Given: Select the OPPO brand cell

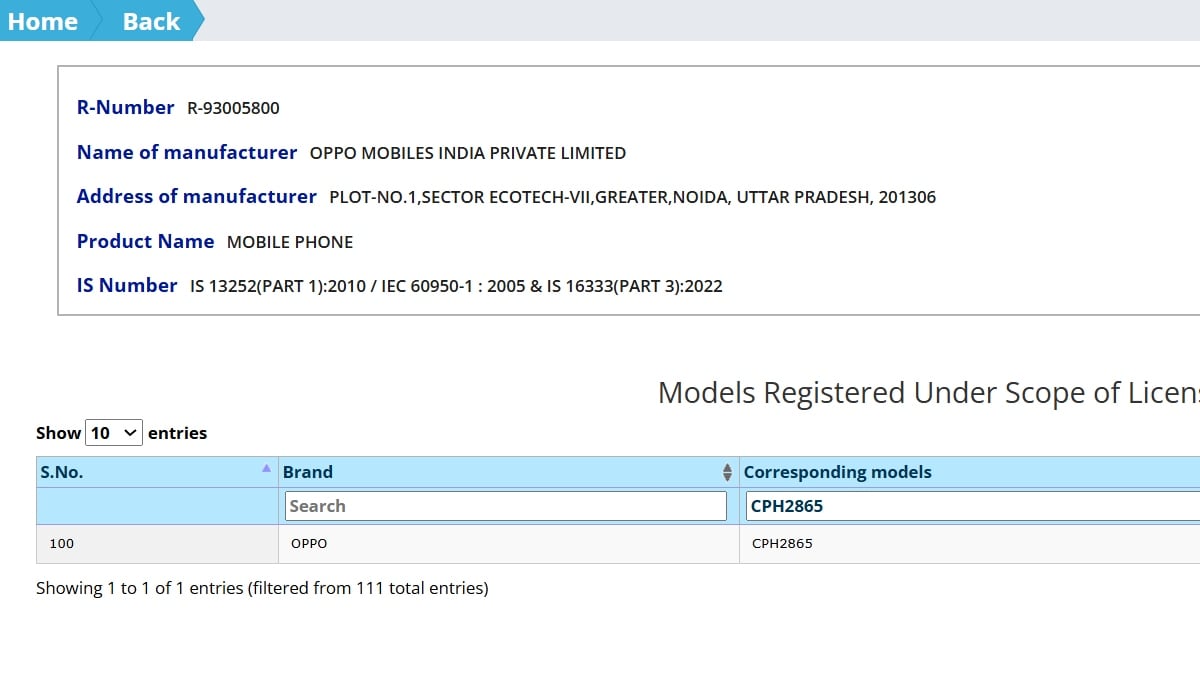Looking at the screenshot, I should point(509,544).
